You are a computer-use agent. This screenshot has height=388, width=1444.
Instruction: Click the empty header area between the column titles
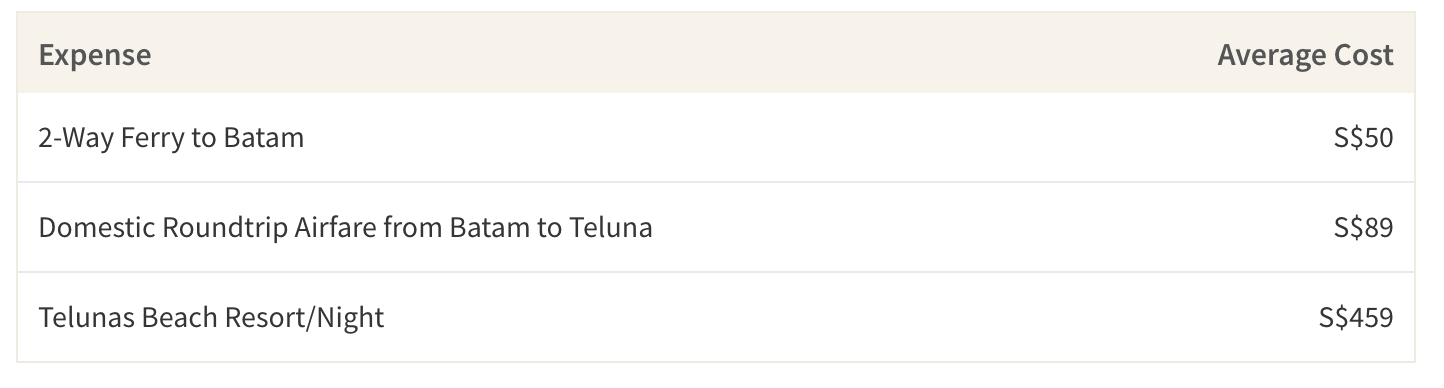(685, 55)
